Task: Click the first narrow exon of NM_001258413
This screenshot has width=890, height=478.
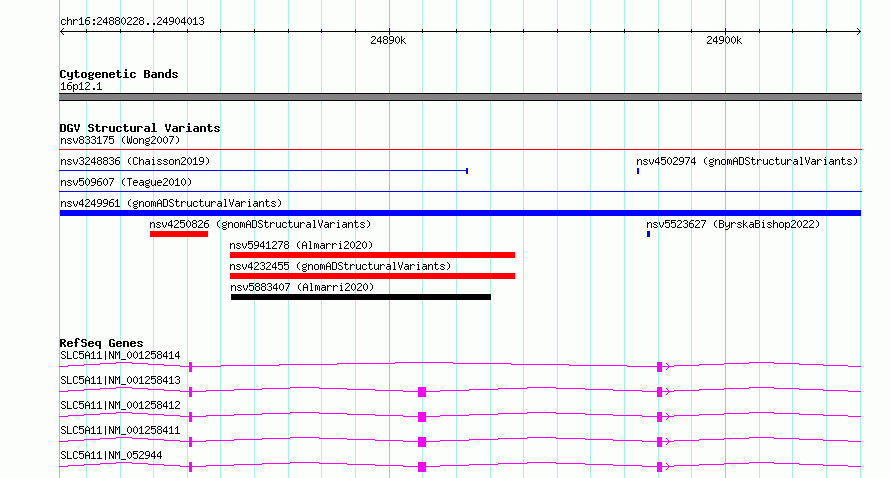Action: [191, 392]
